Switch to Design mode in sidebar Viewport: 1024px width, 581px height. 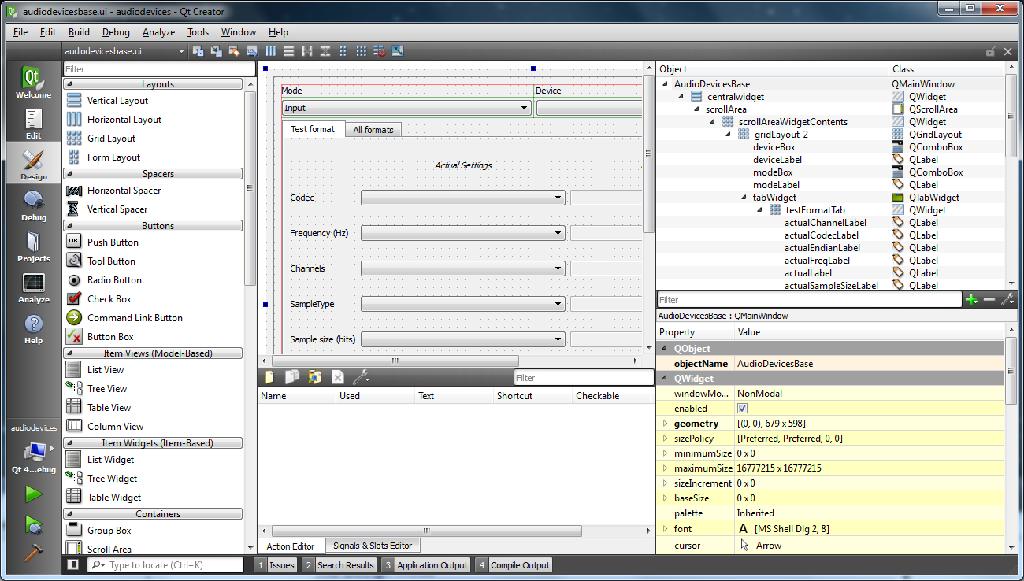[x=33, y=164]
